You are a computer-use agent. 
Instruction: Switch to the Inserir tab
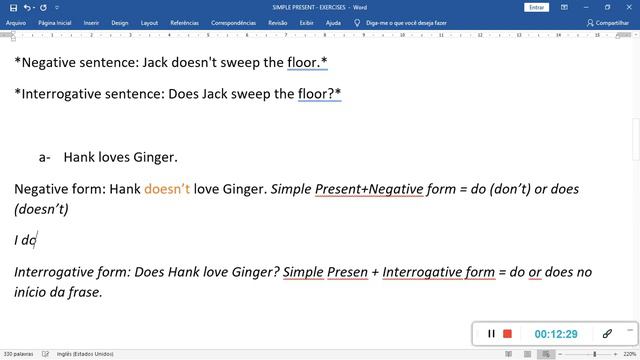(x=91, y=23)
